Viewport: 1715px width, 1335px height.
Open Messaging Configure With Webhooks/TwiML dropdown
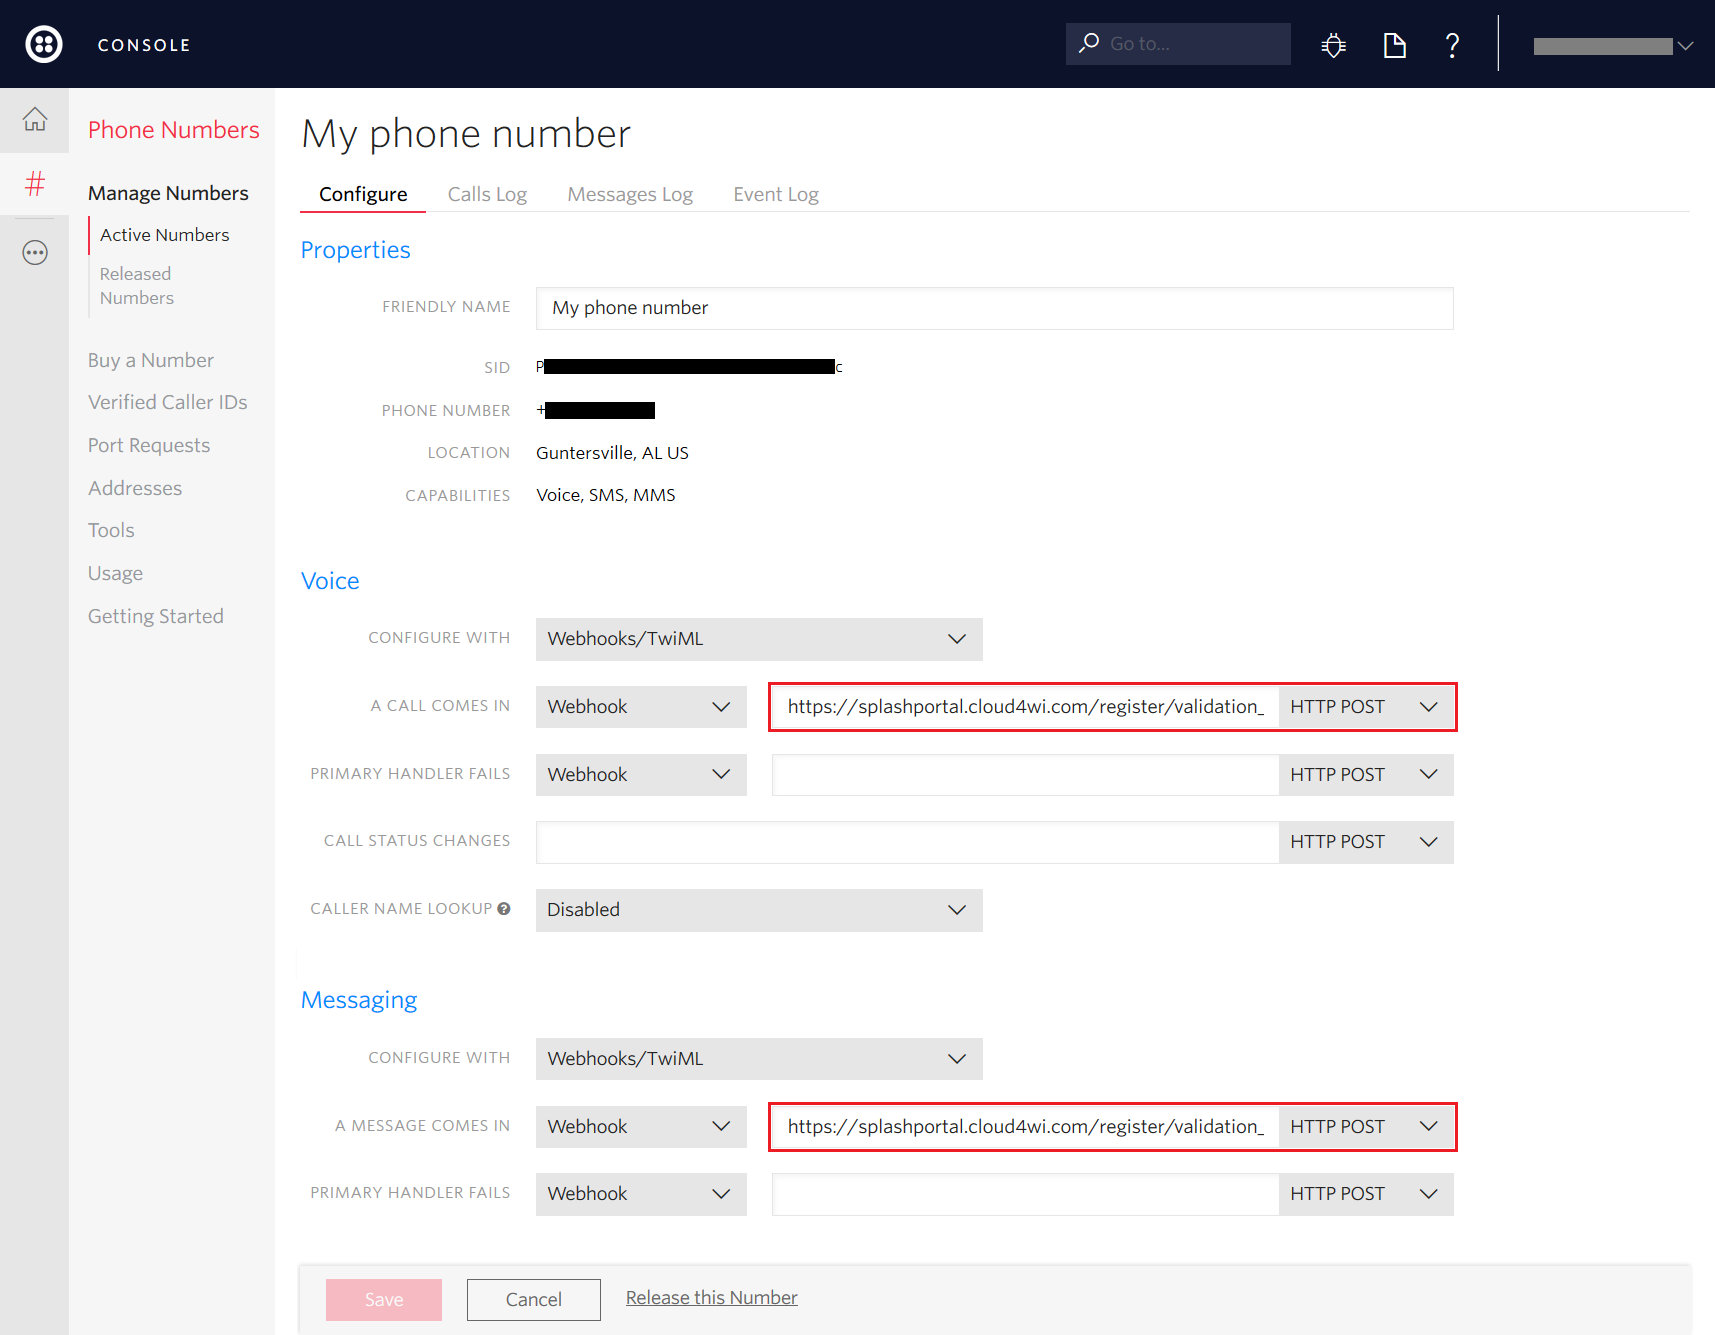coord(759,1059)
